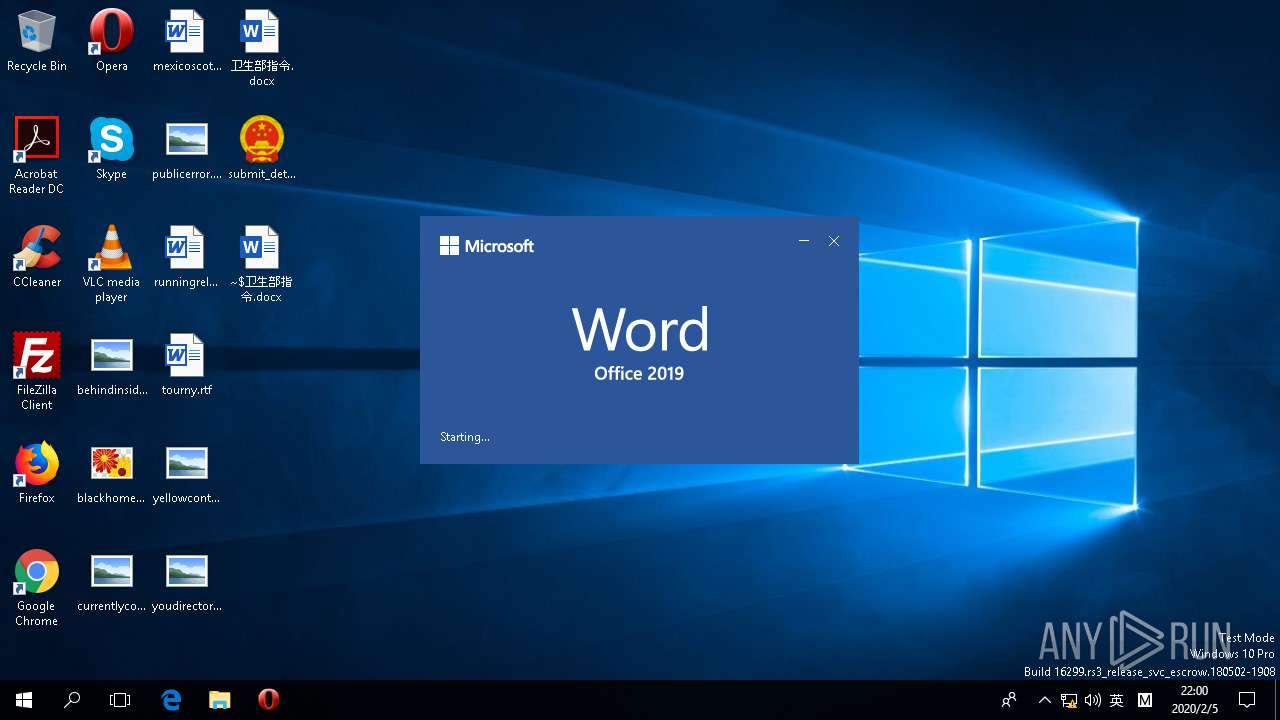Viewport: 1280px width, 720px height.
Task: Click the Microsoft logo on Word splash
Action: tap(487, 245)
